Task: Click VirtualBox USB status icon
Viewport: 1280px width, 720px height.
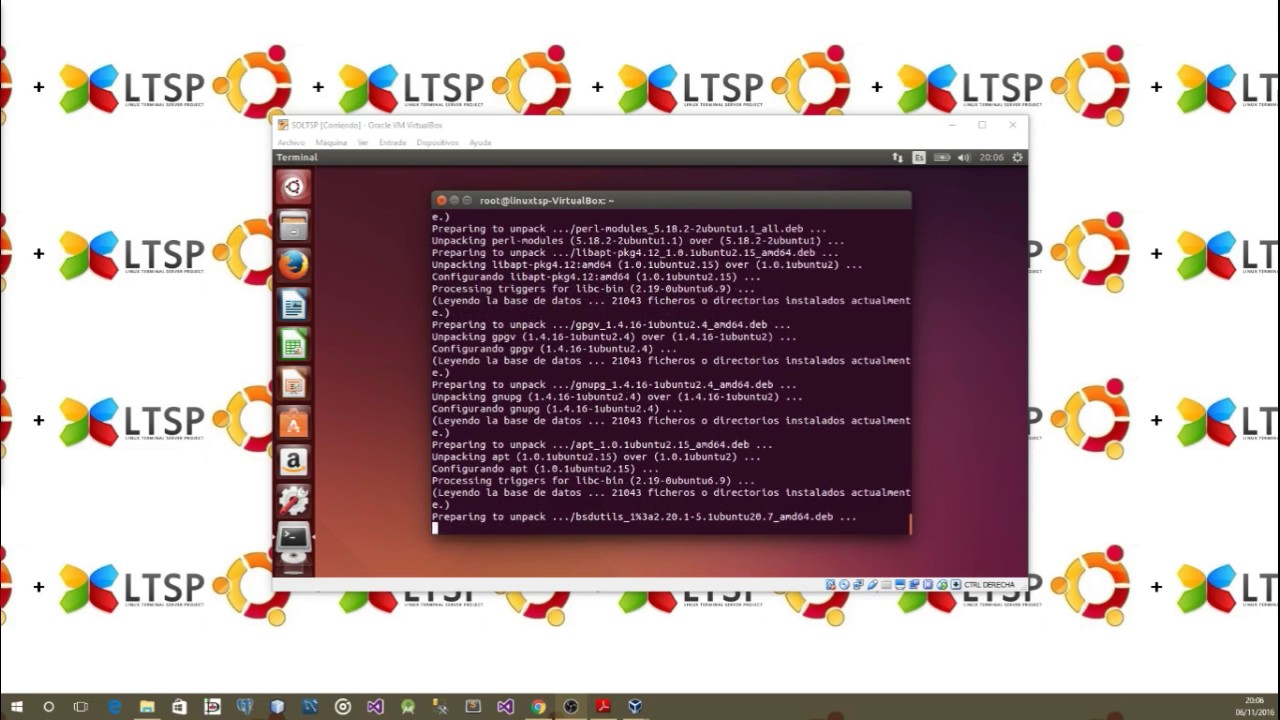Action: coord(872,585)
